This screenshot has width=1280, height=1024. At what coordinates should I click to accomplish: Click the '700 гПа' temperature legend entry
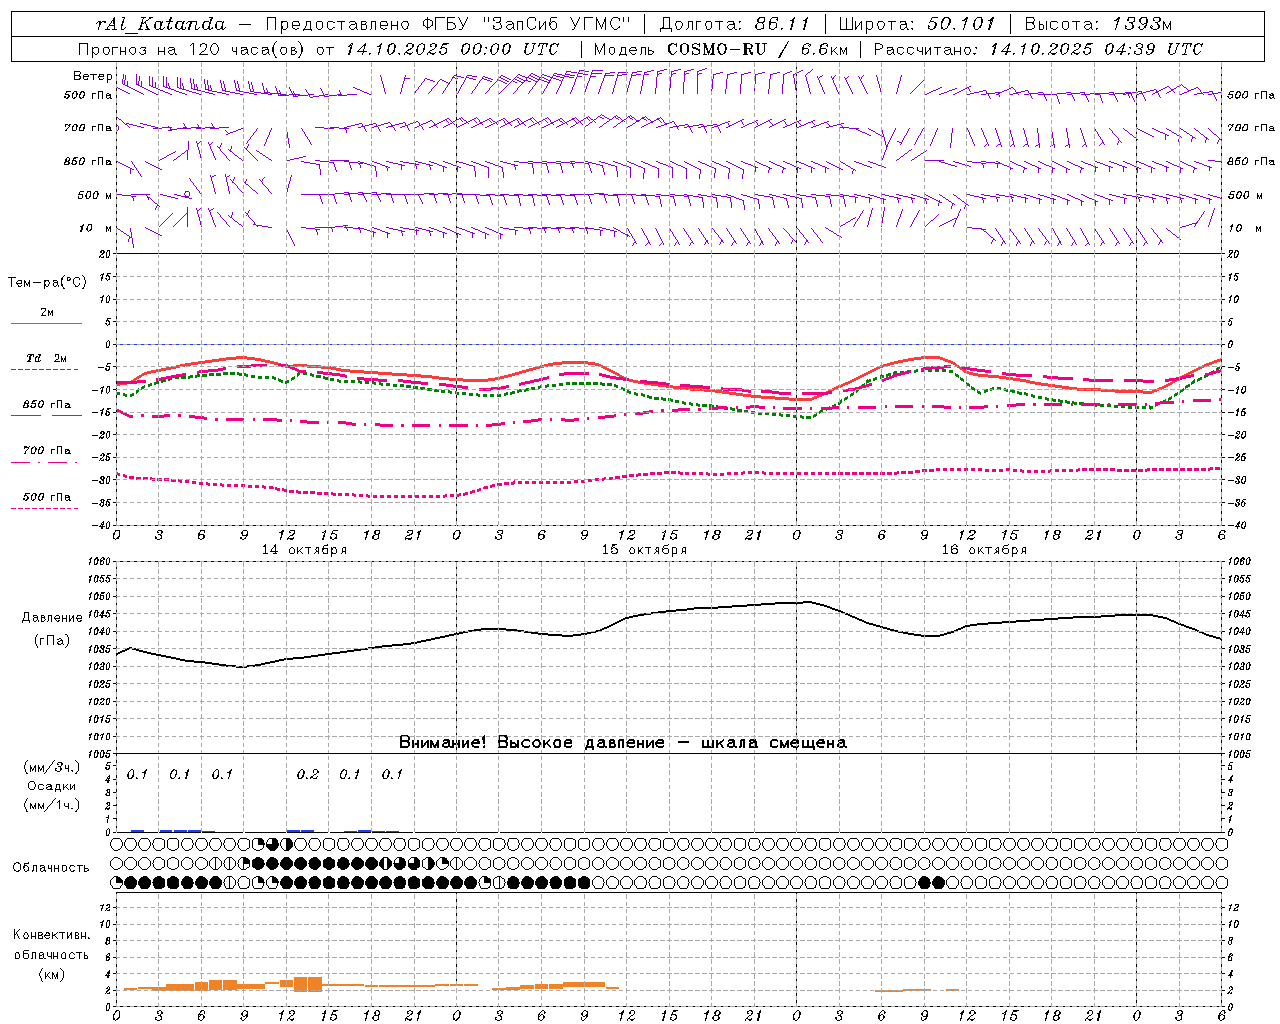46,451
